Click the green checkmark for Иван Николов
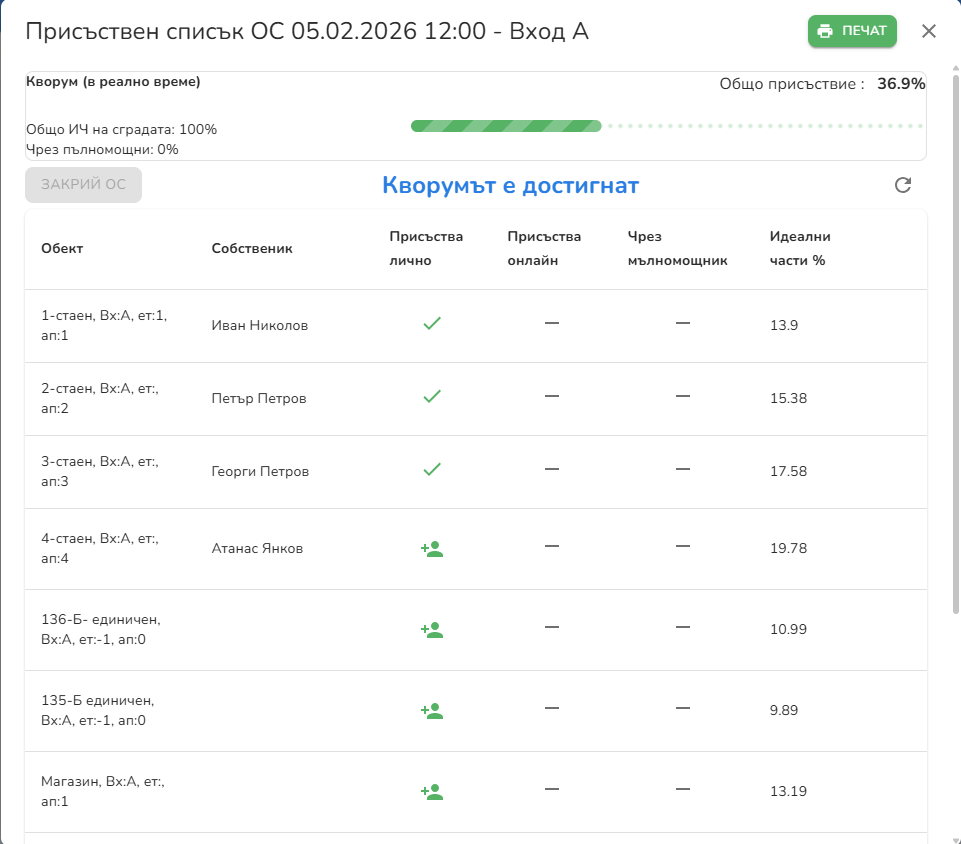This screenshot has height=844, width=961. [x=431, y=324]
